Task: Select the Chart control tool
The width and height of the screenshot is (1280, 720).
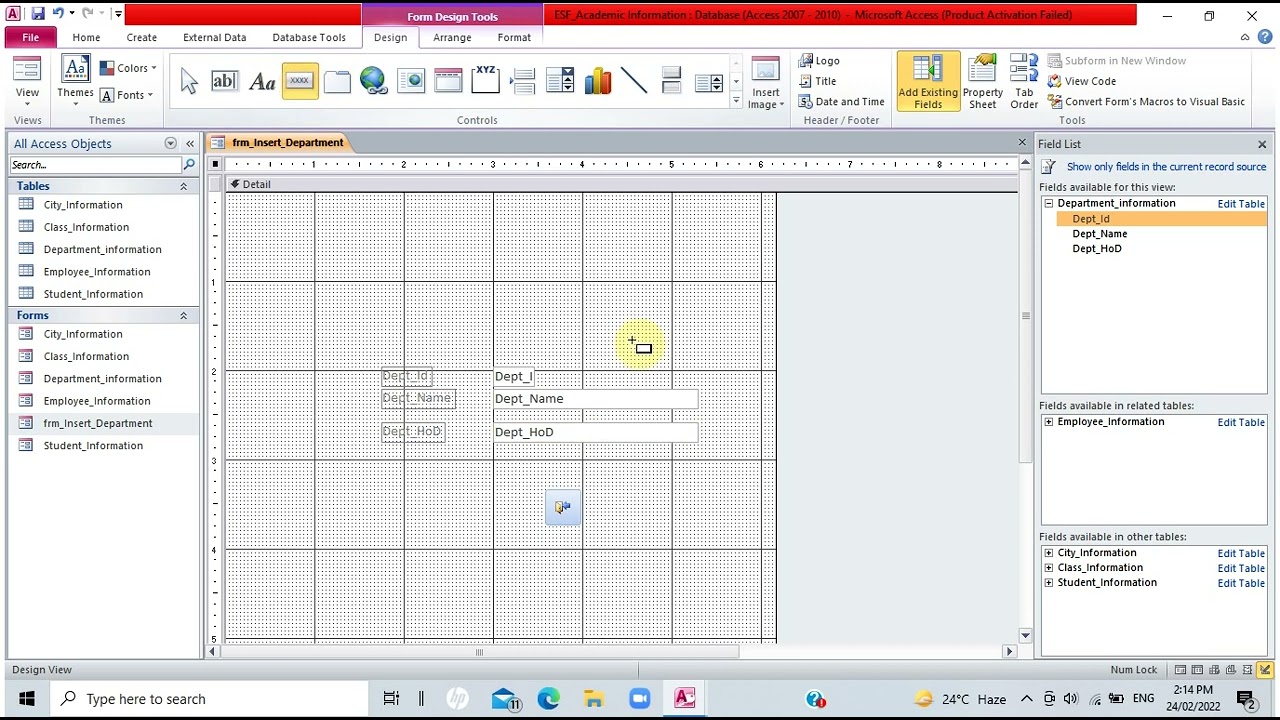Action: (x=597, y=82)
